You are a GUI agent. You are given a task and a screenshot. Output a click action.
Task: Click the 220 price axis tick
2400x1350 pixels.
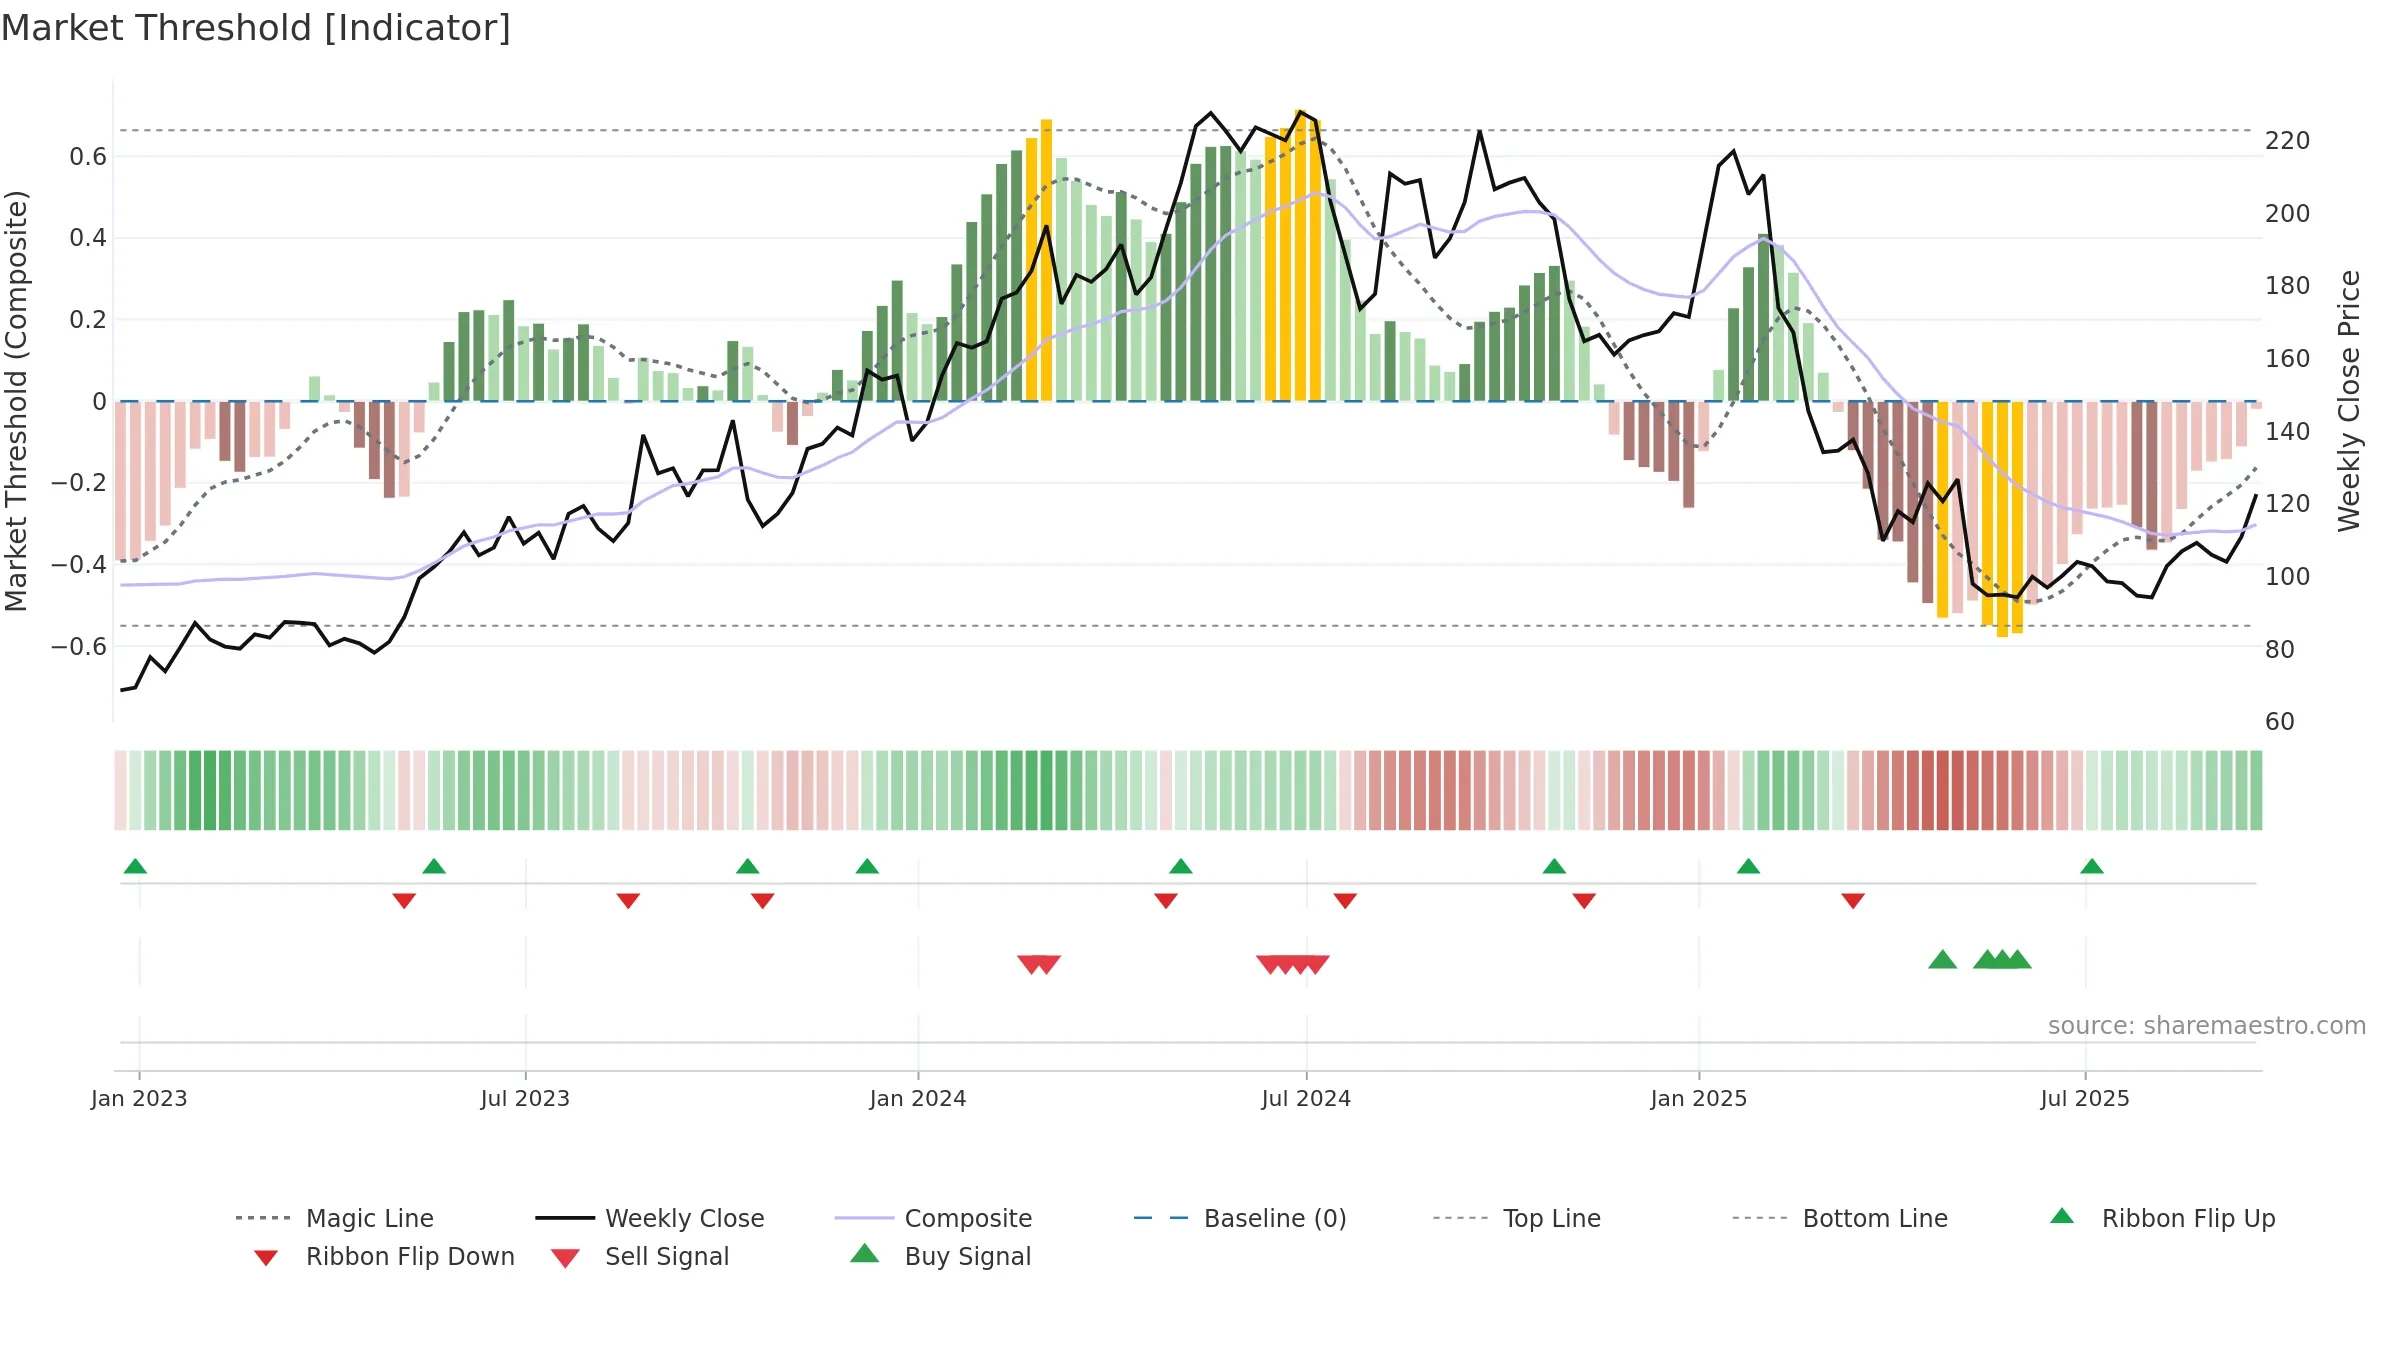pos(2288,141)
